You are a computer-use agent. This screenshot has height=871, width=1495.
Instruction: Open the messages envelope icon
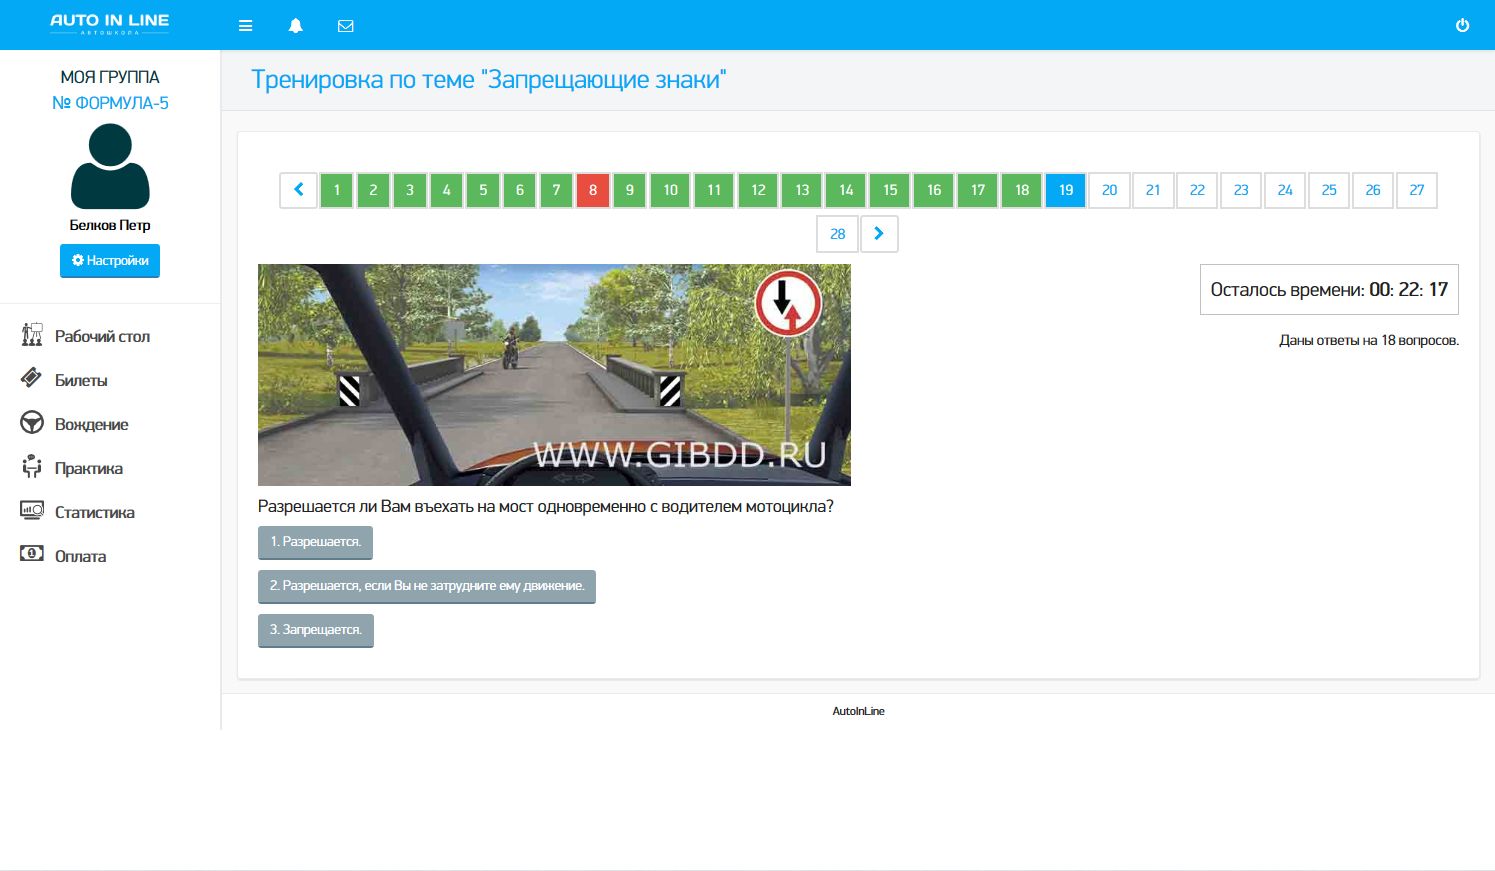click(346, 26)
